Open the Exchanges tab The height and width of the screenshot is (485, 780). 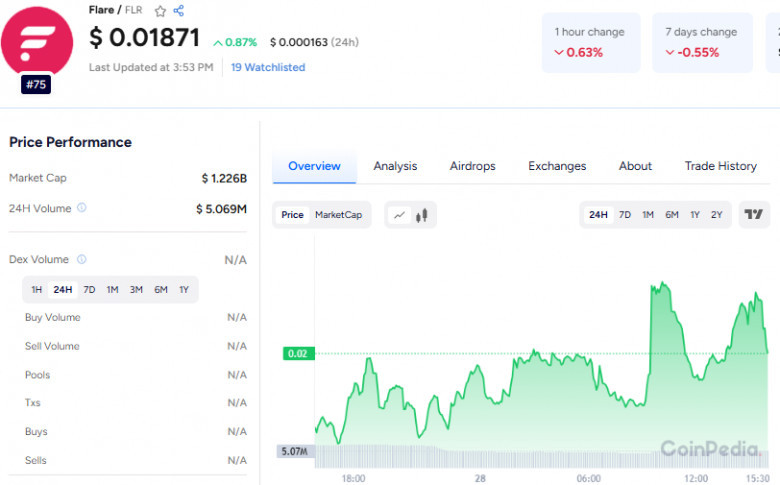pos(557,166)
